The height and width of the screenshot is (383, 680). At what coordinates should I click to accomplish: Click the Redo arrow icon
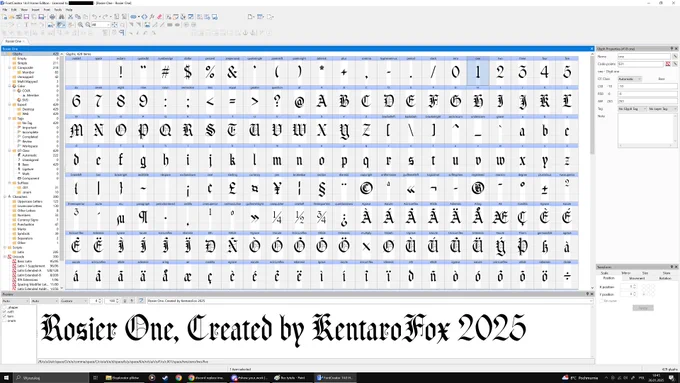coord(105,17)
